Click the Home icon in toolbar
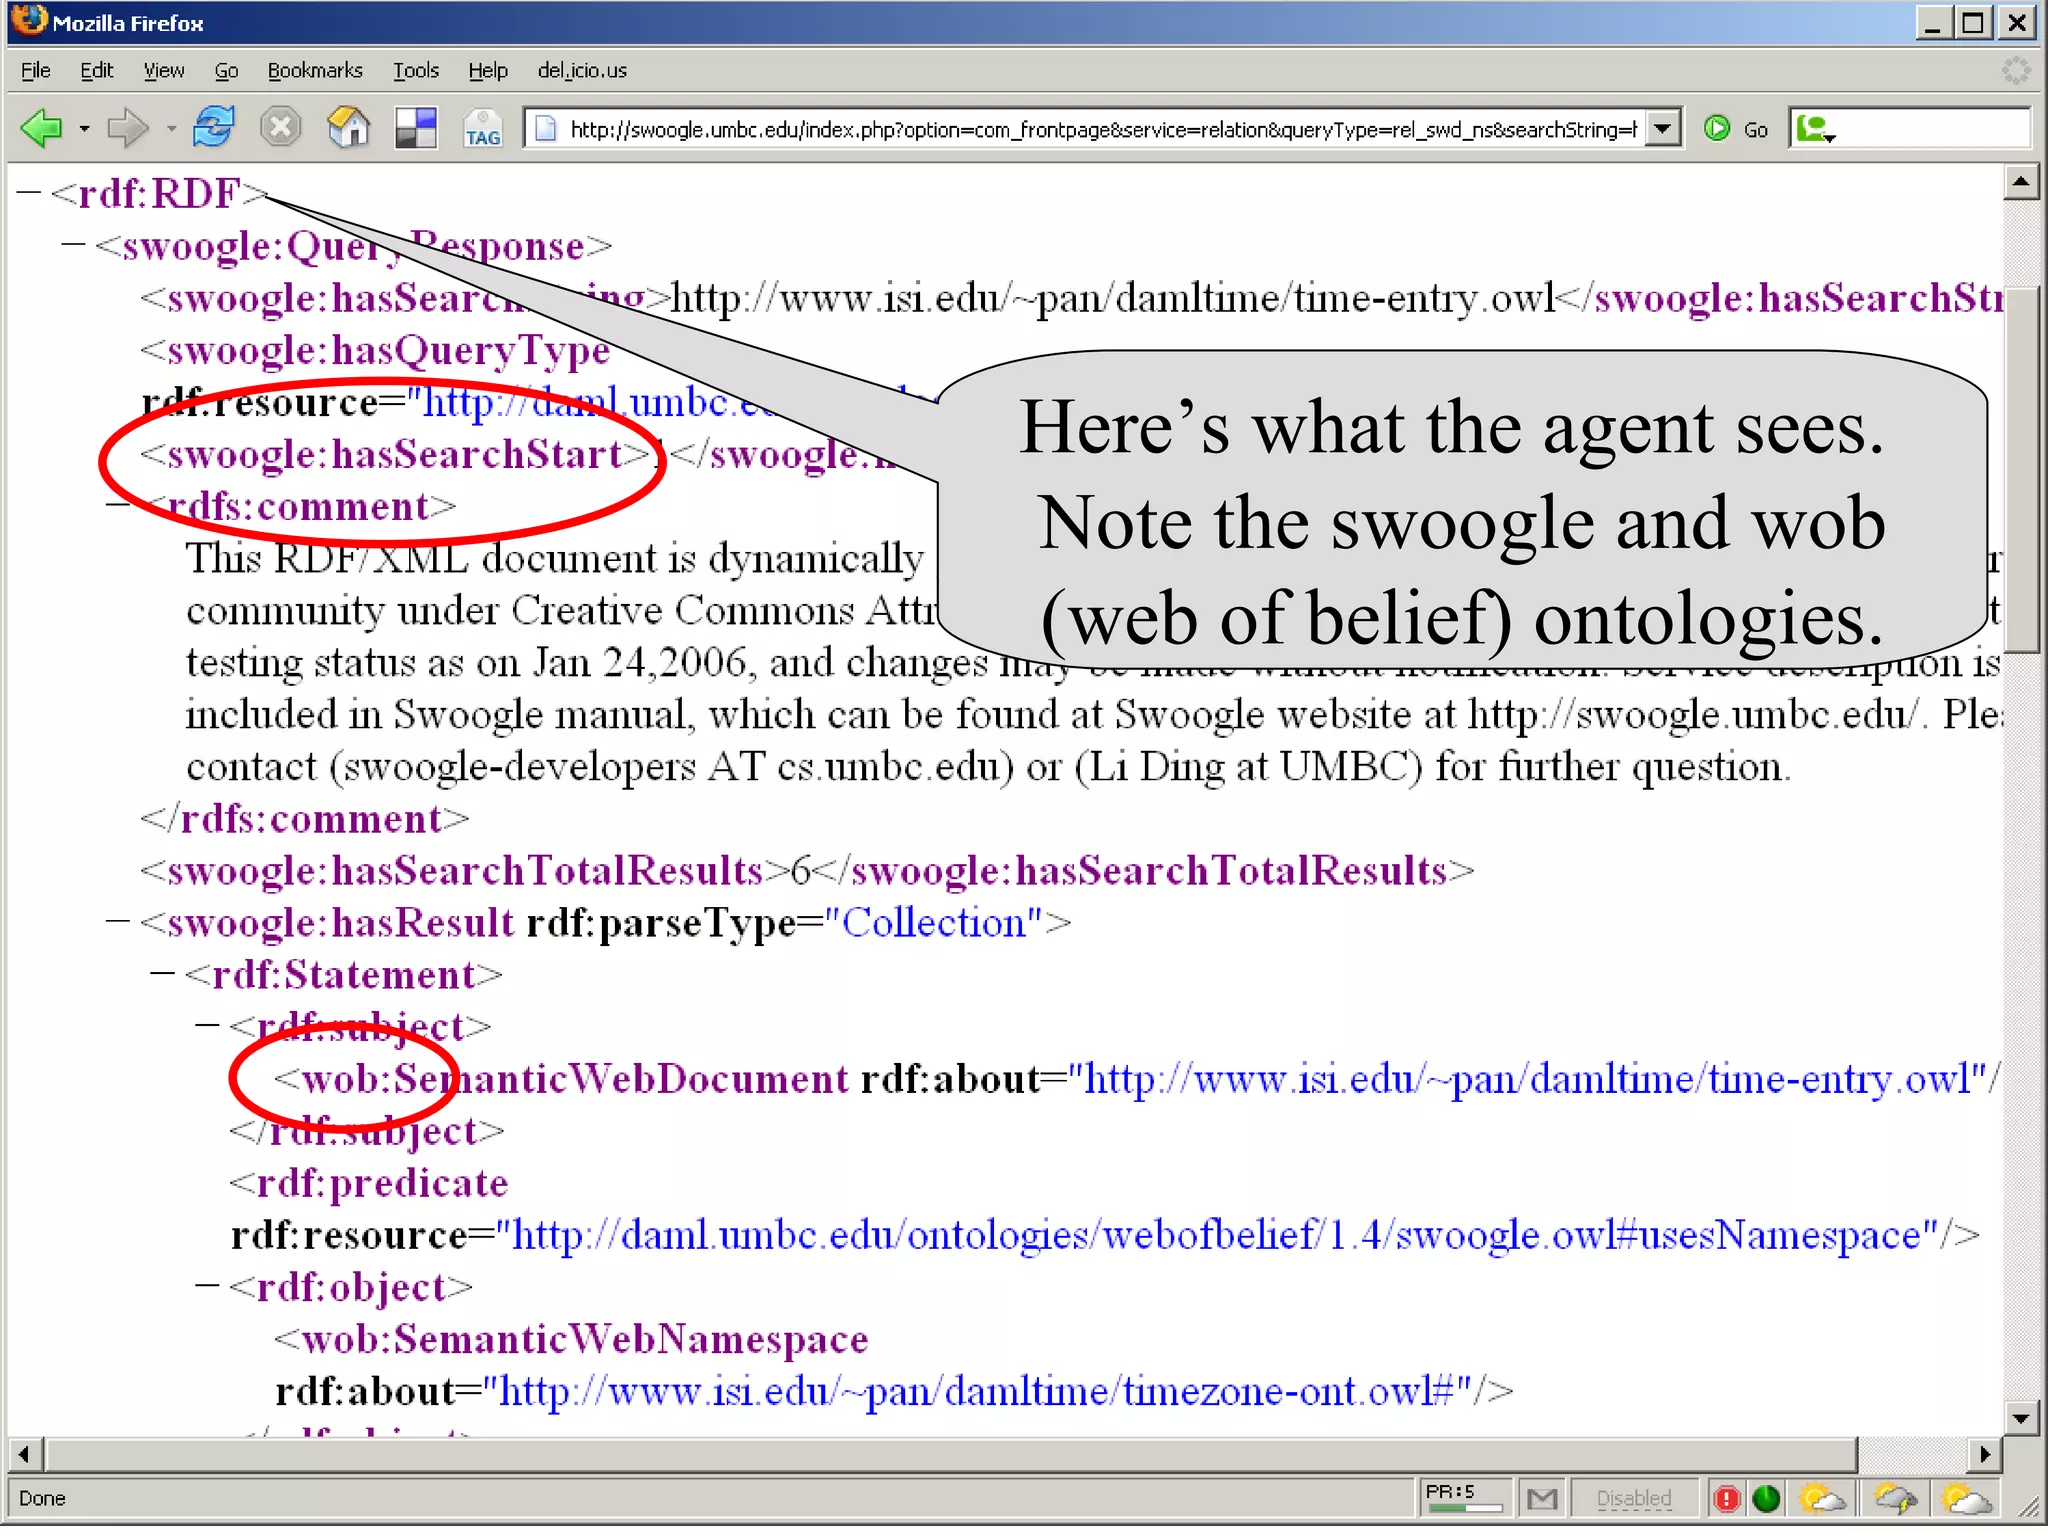This screenshot has height=1536, width=2048. click(x=348, y=129)
